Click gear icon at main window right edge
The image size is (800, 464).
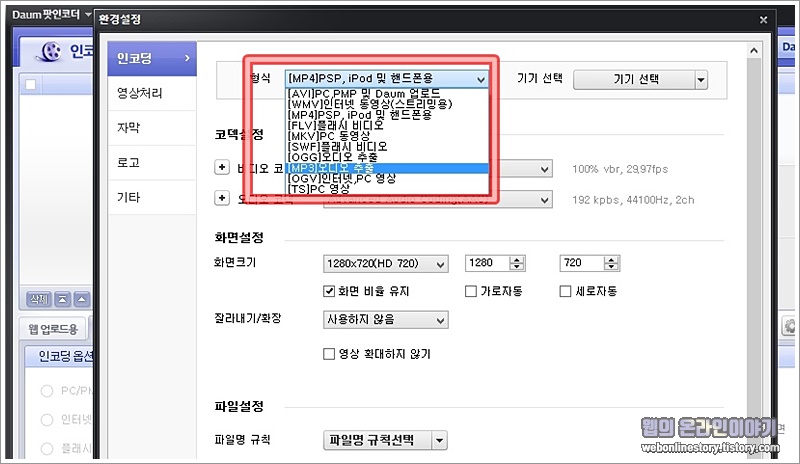[x=789, y=326]
